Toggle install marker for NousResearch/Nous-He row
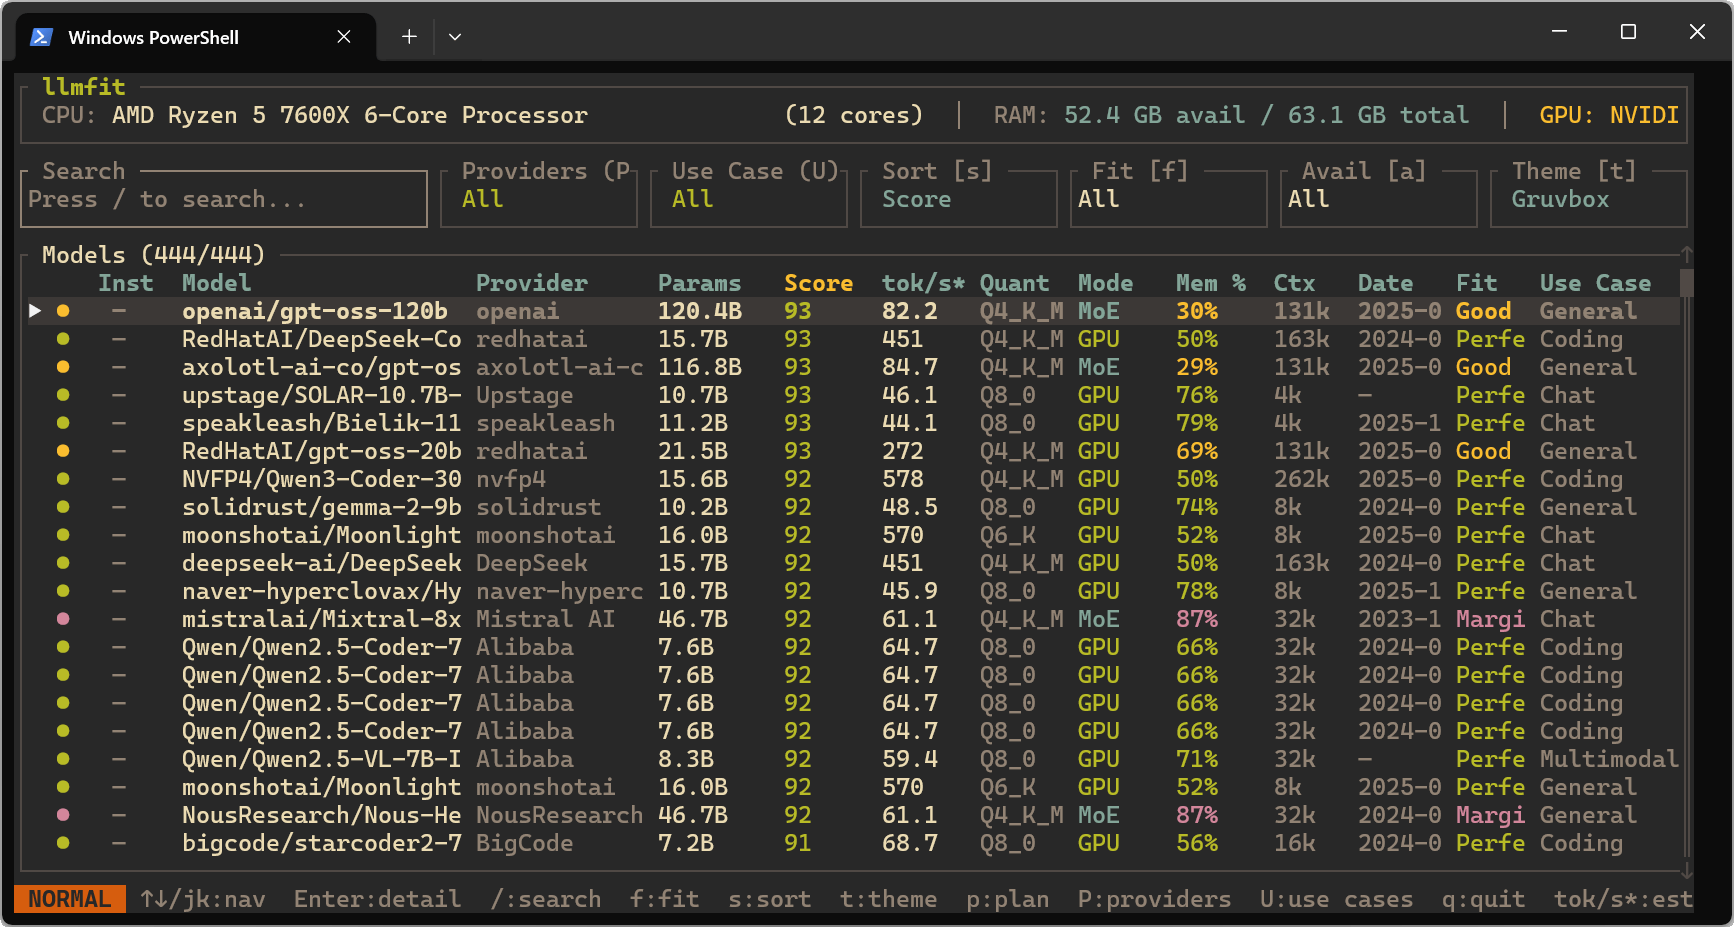Screen dimensions: 1734x927 (x=119, y=815)
